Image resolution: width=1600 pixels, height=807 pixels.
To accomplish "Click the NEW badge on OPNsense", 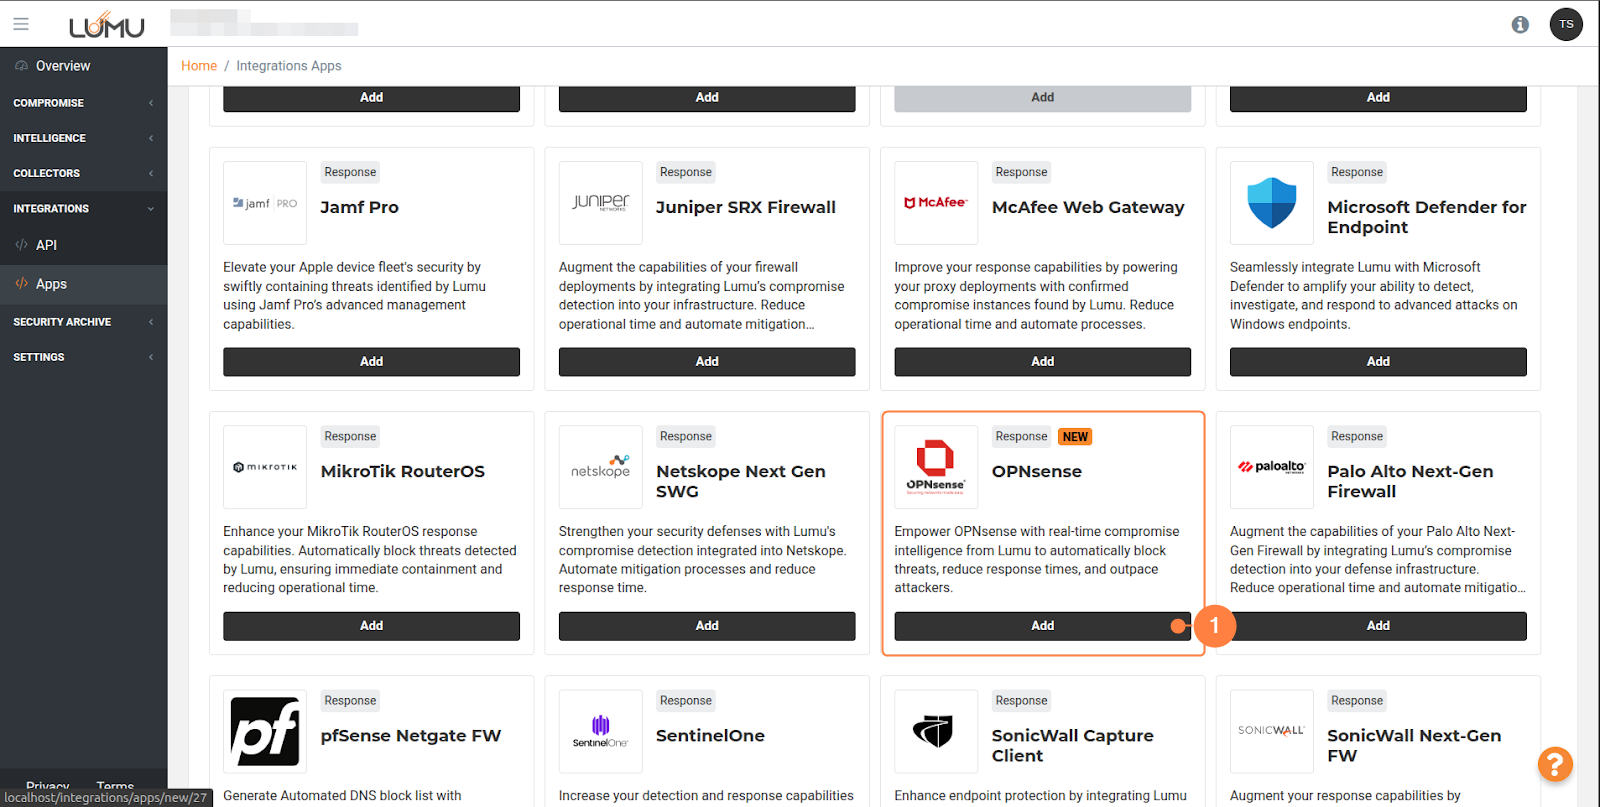I will click(x=1075, y=437).
